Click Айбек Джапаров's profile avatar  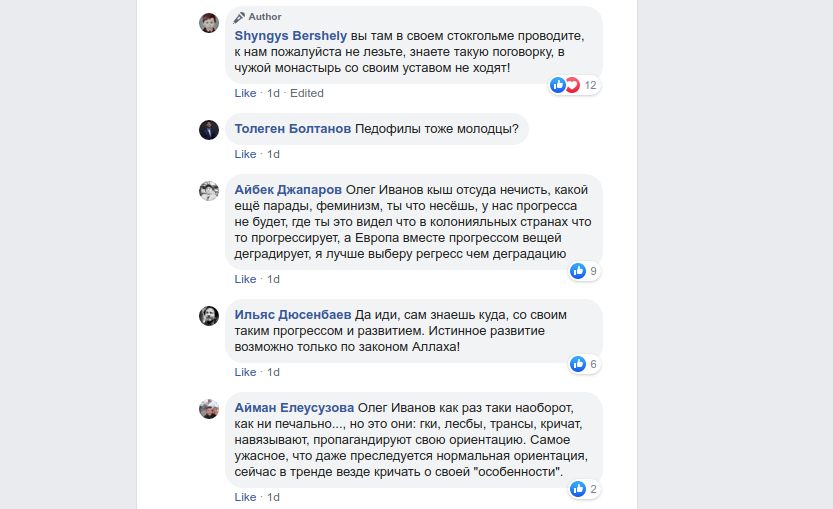point(209,191)
